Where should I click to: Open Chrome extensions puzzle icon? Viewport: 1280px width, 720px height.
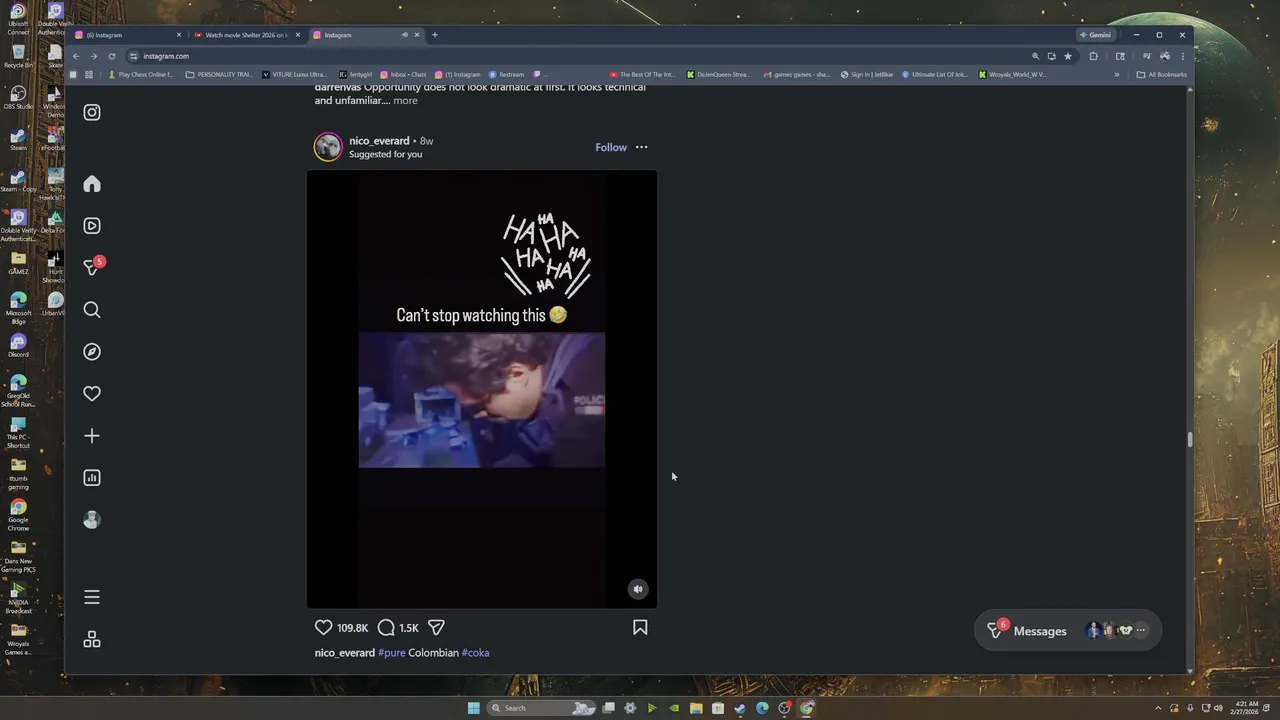(1093, 56)
